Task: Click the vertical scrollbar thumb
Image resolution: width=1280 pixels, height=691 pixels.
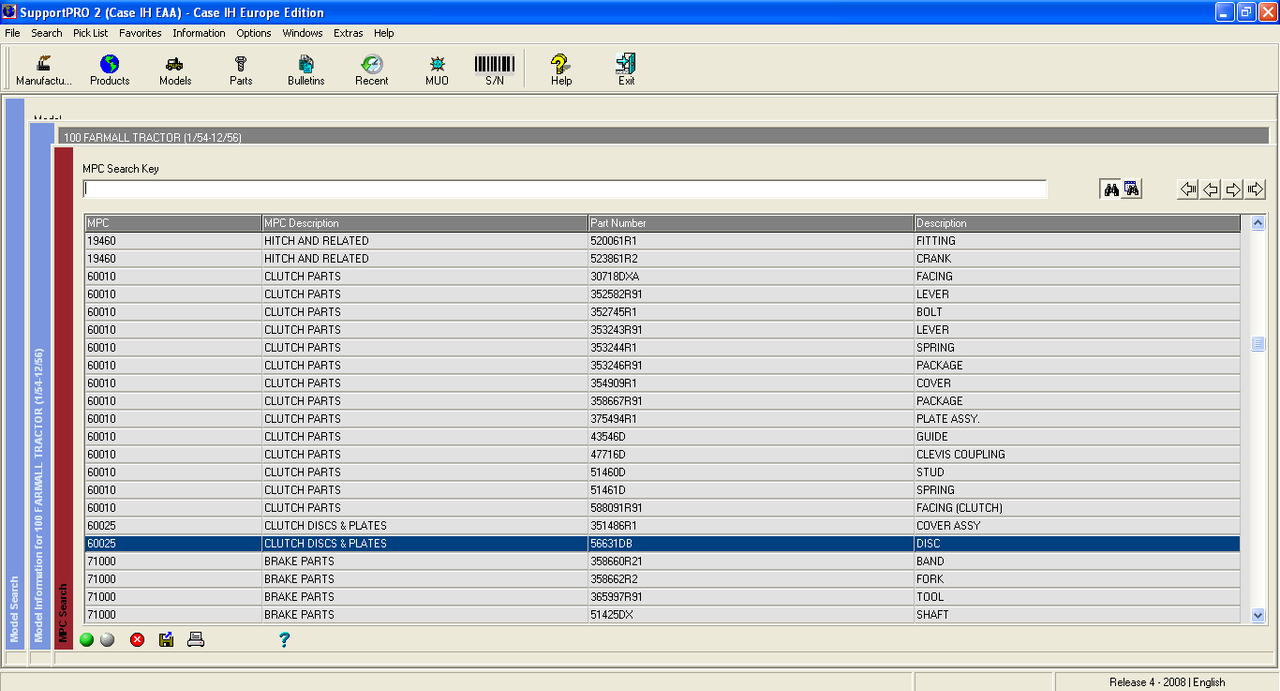Action: 1258,344
